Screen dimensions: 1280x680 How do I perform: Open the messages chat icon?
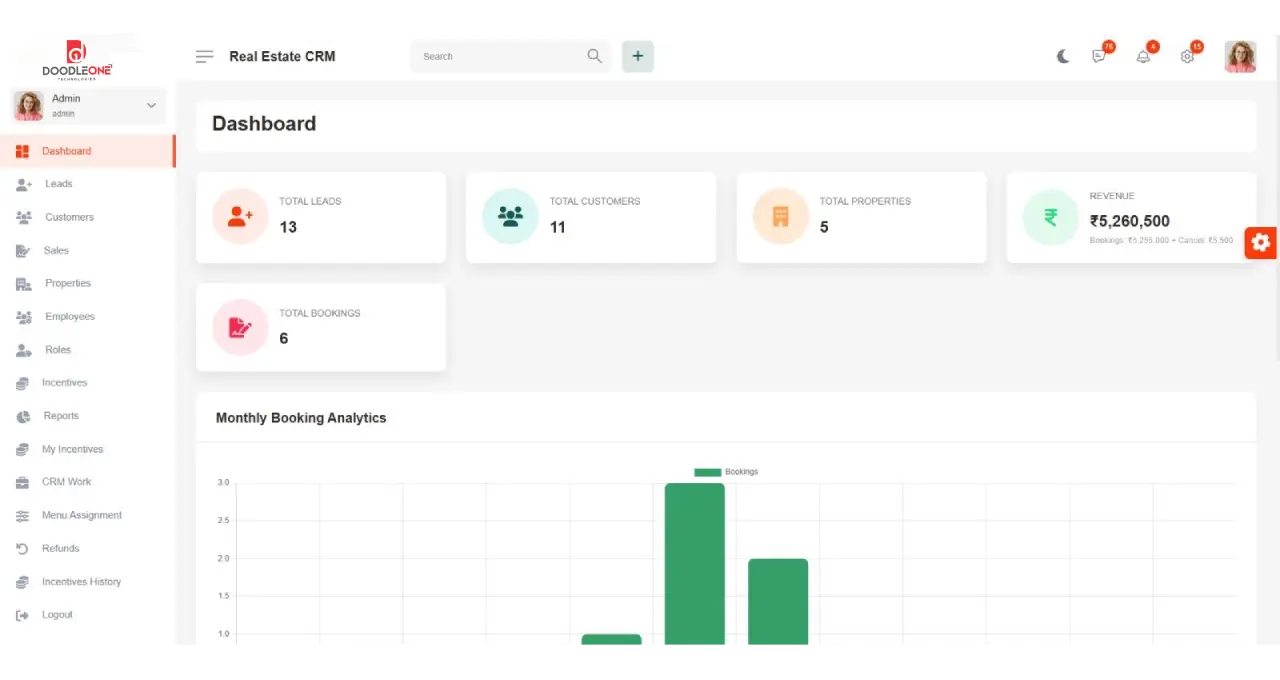pos(1100,56)
